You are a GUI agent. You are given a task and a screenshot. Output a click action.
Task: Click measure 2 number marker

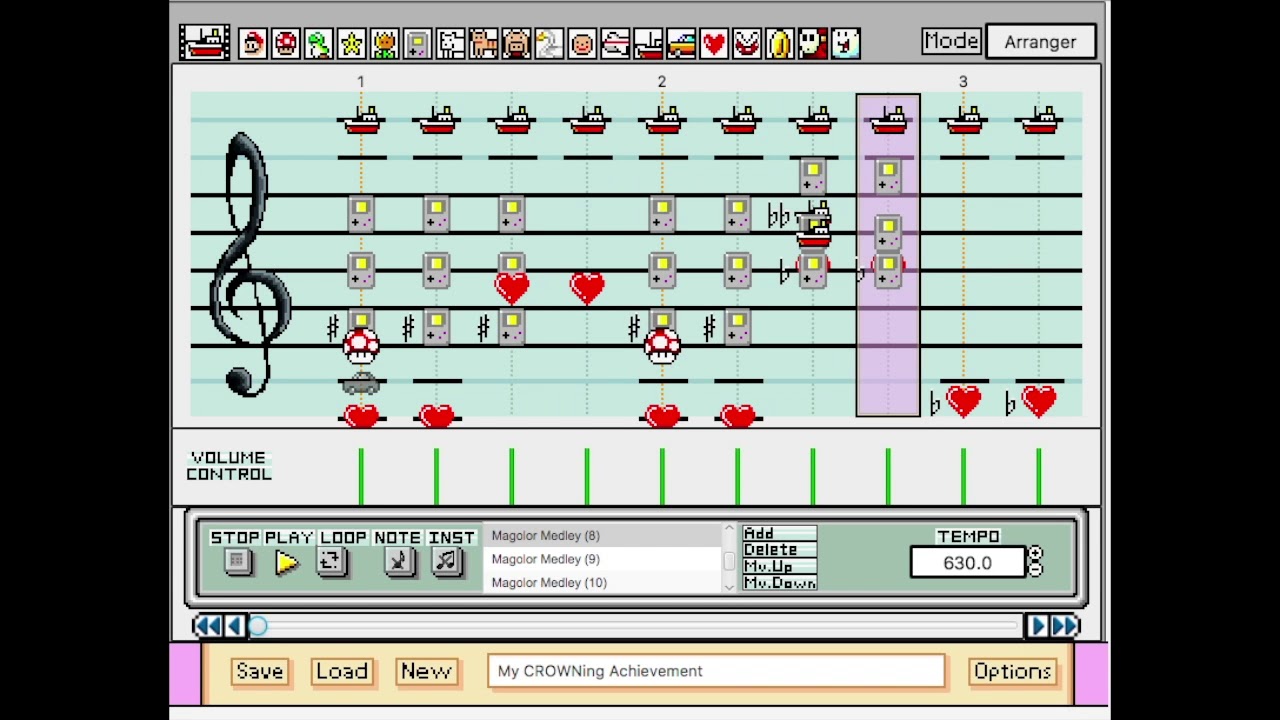pos(661,81)
